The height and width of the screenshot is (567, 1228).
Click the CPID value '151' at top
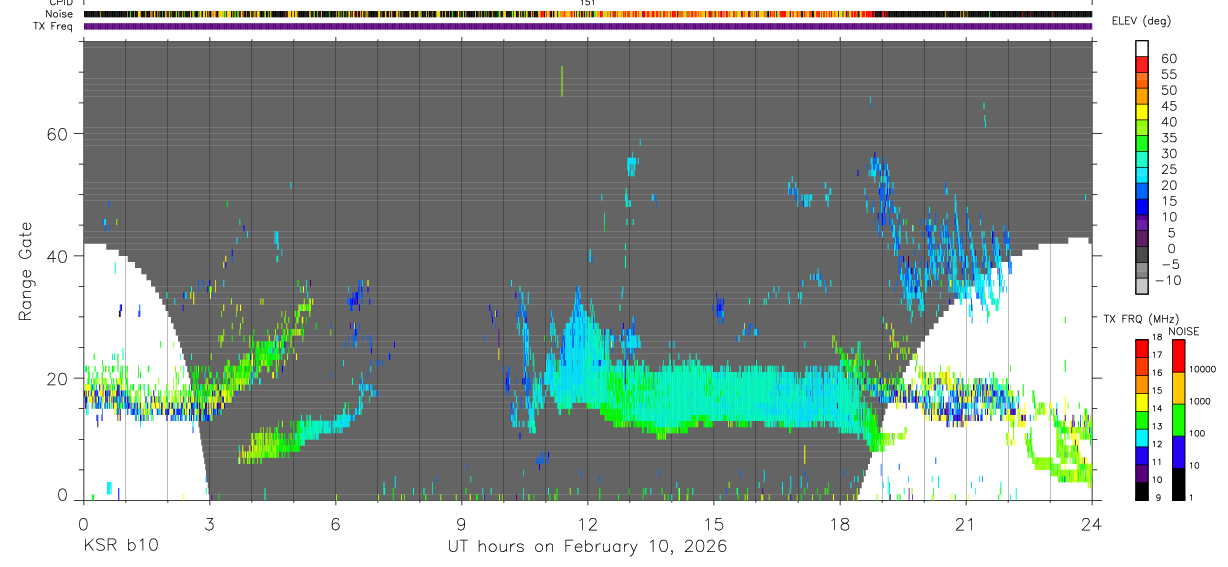[588, 3]
